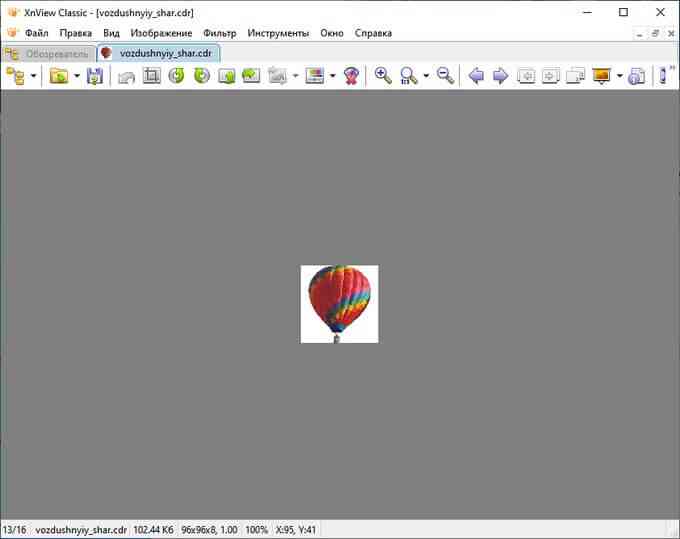The height and width of the screenshot is (539, 680).
Task: Open the Фильтр menu
Action: (x=220, y=33)
